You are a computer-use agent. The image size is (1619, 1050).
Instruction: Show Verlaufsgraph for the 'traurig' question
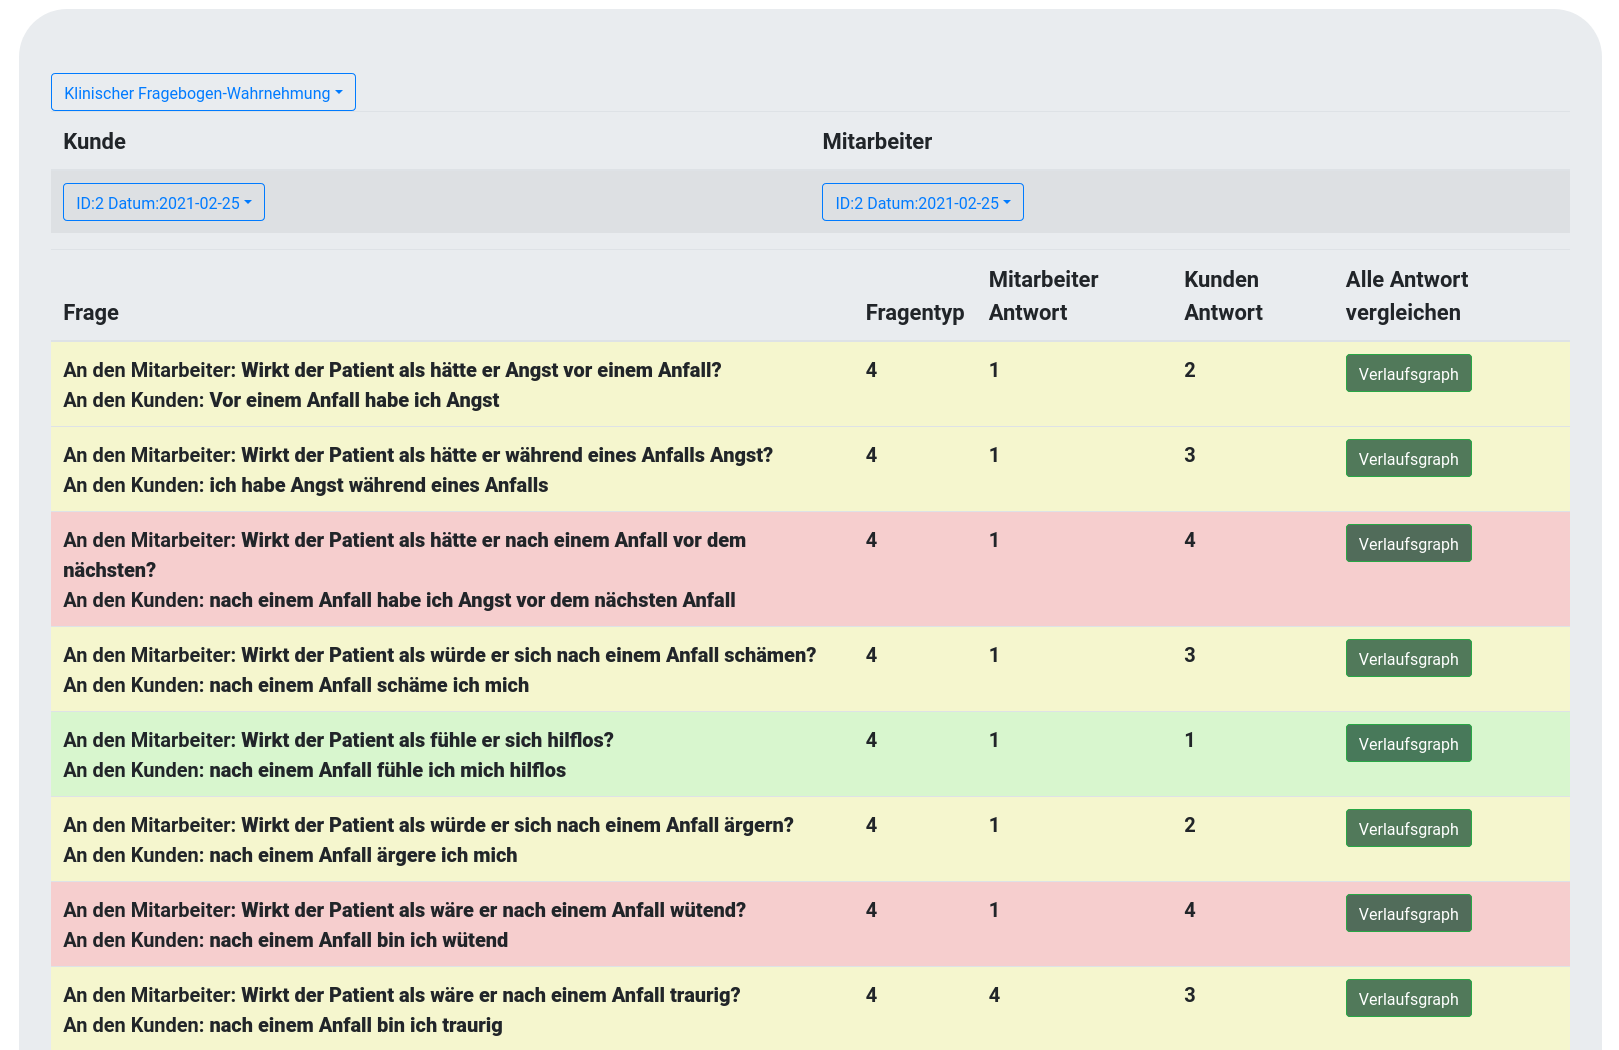point(1407,999)
